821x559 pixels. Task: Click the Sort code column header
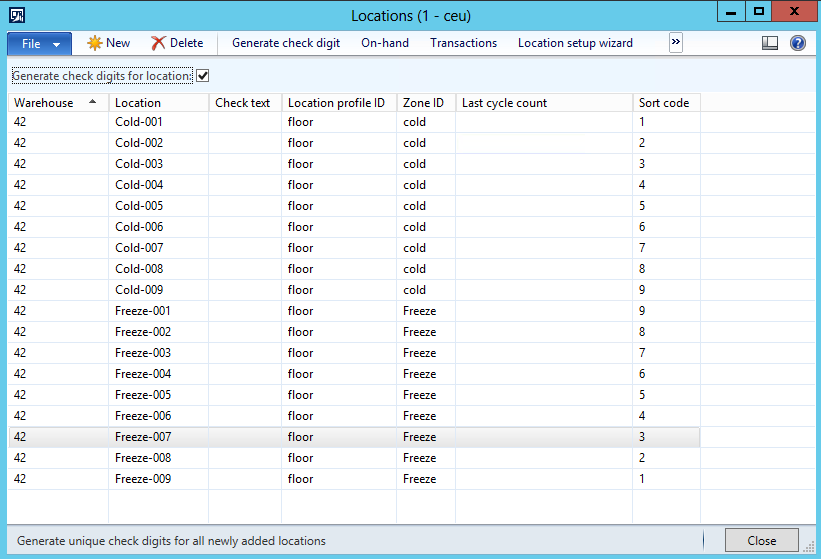pos(664,103)
